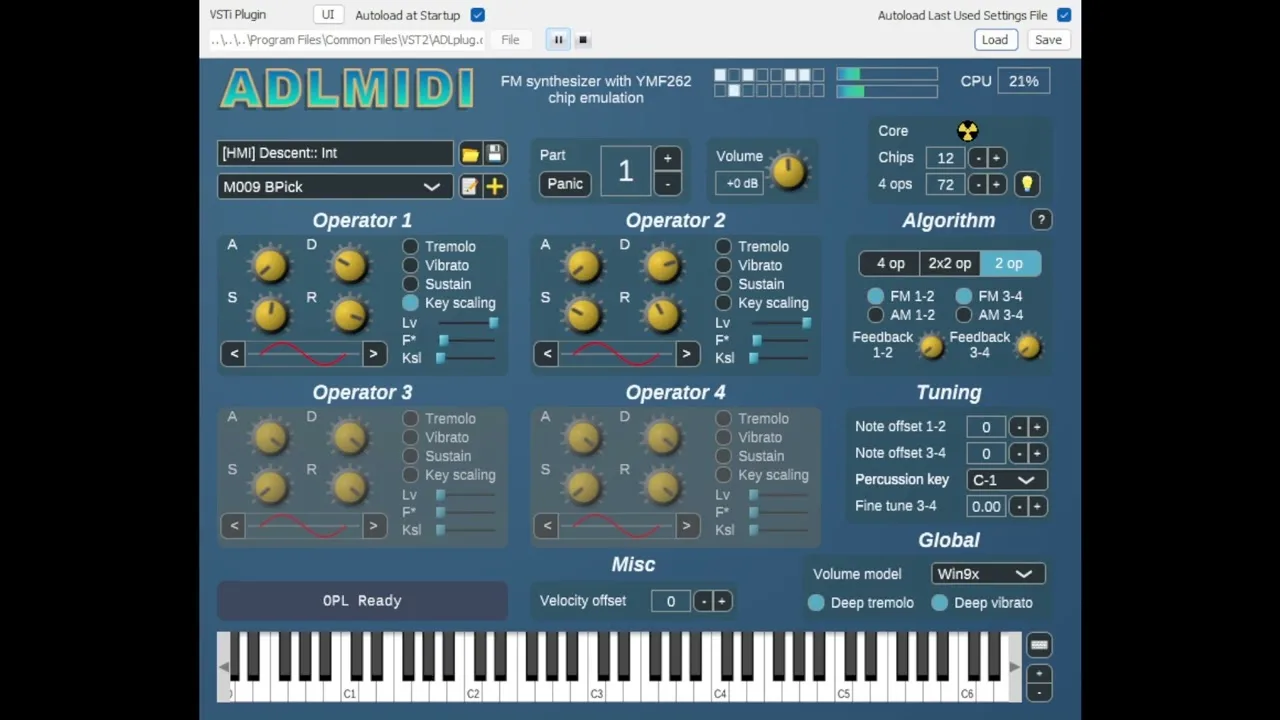Click the radioactive emulator Core icon
Screen dimensions: 1280x720
[967, 131]
